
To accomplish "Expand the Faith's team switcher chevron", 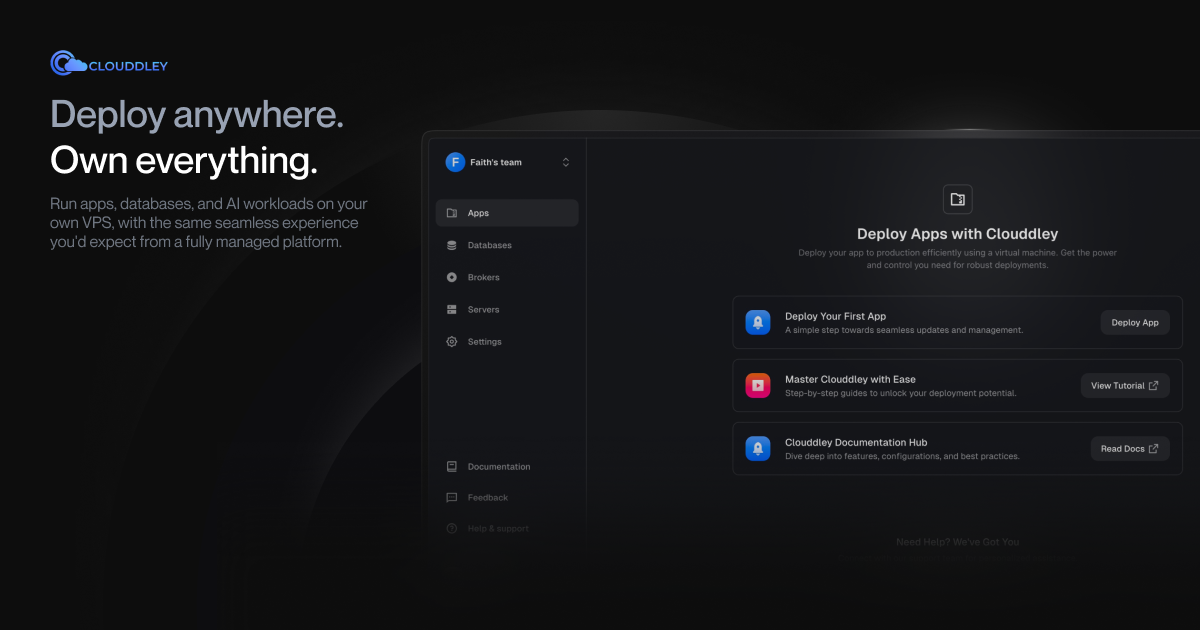I will pyautogui.click(x=566, y=161).
